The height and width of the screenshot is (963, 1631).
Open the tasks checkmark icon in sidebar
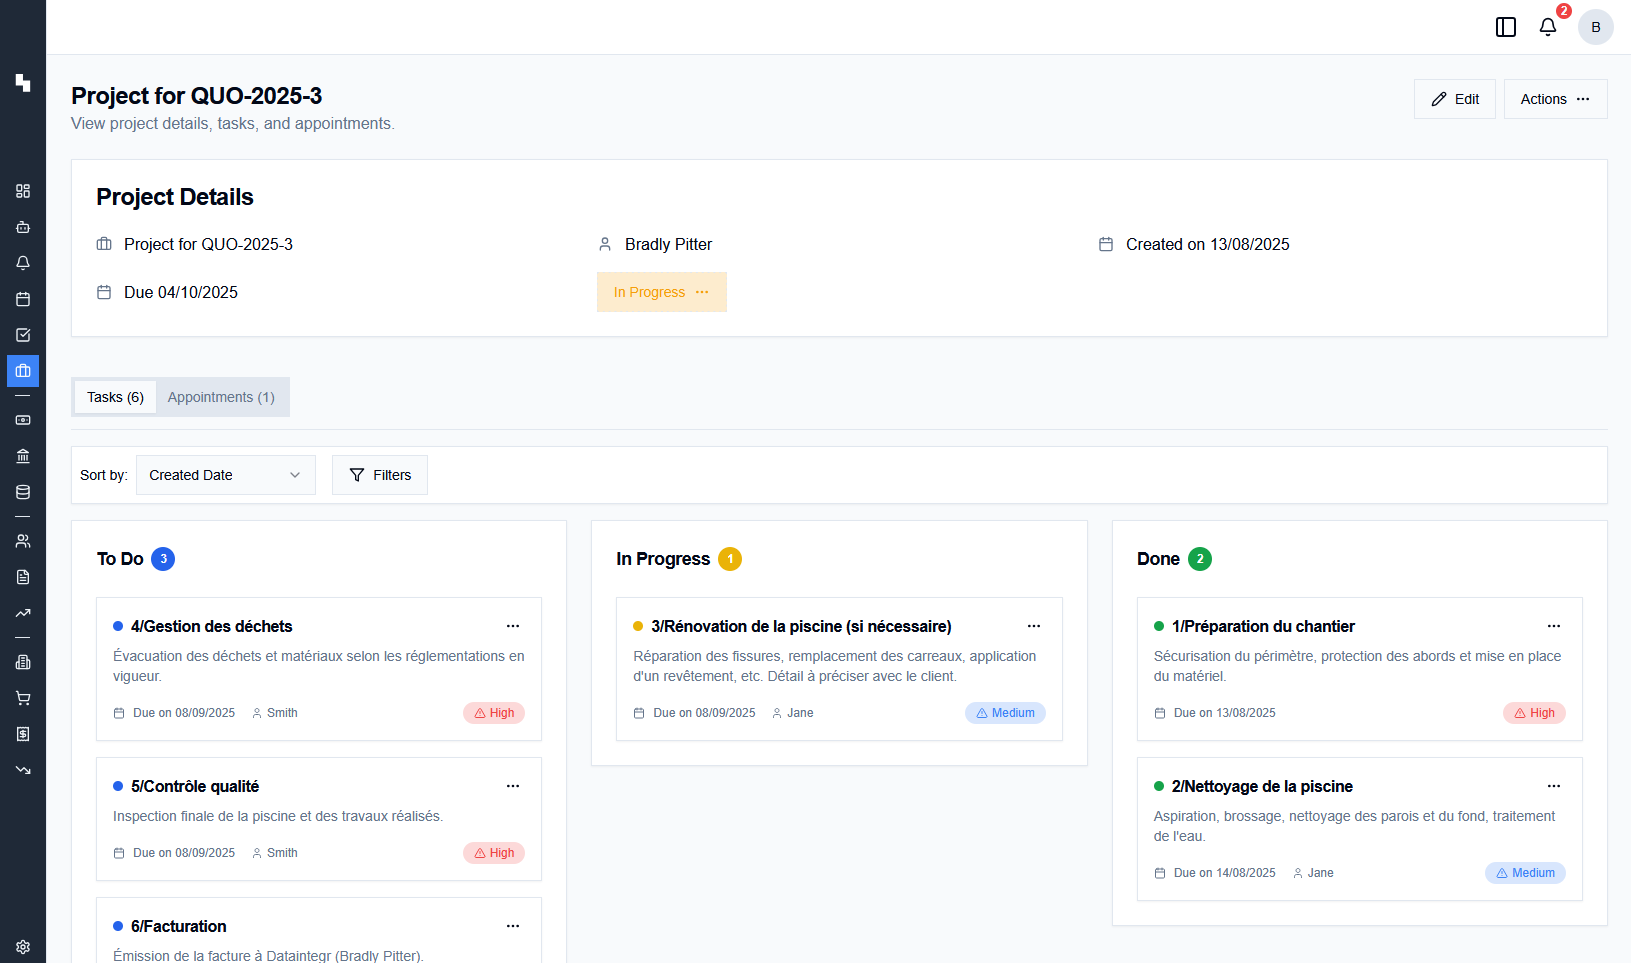point(23,335)
